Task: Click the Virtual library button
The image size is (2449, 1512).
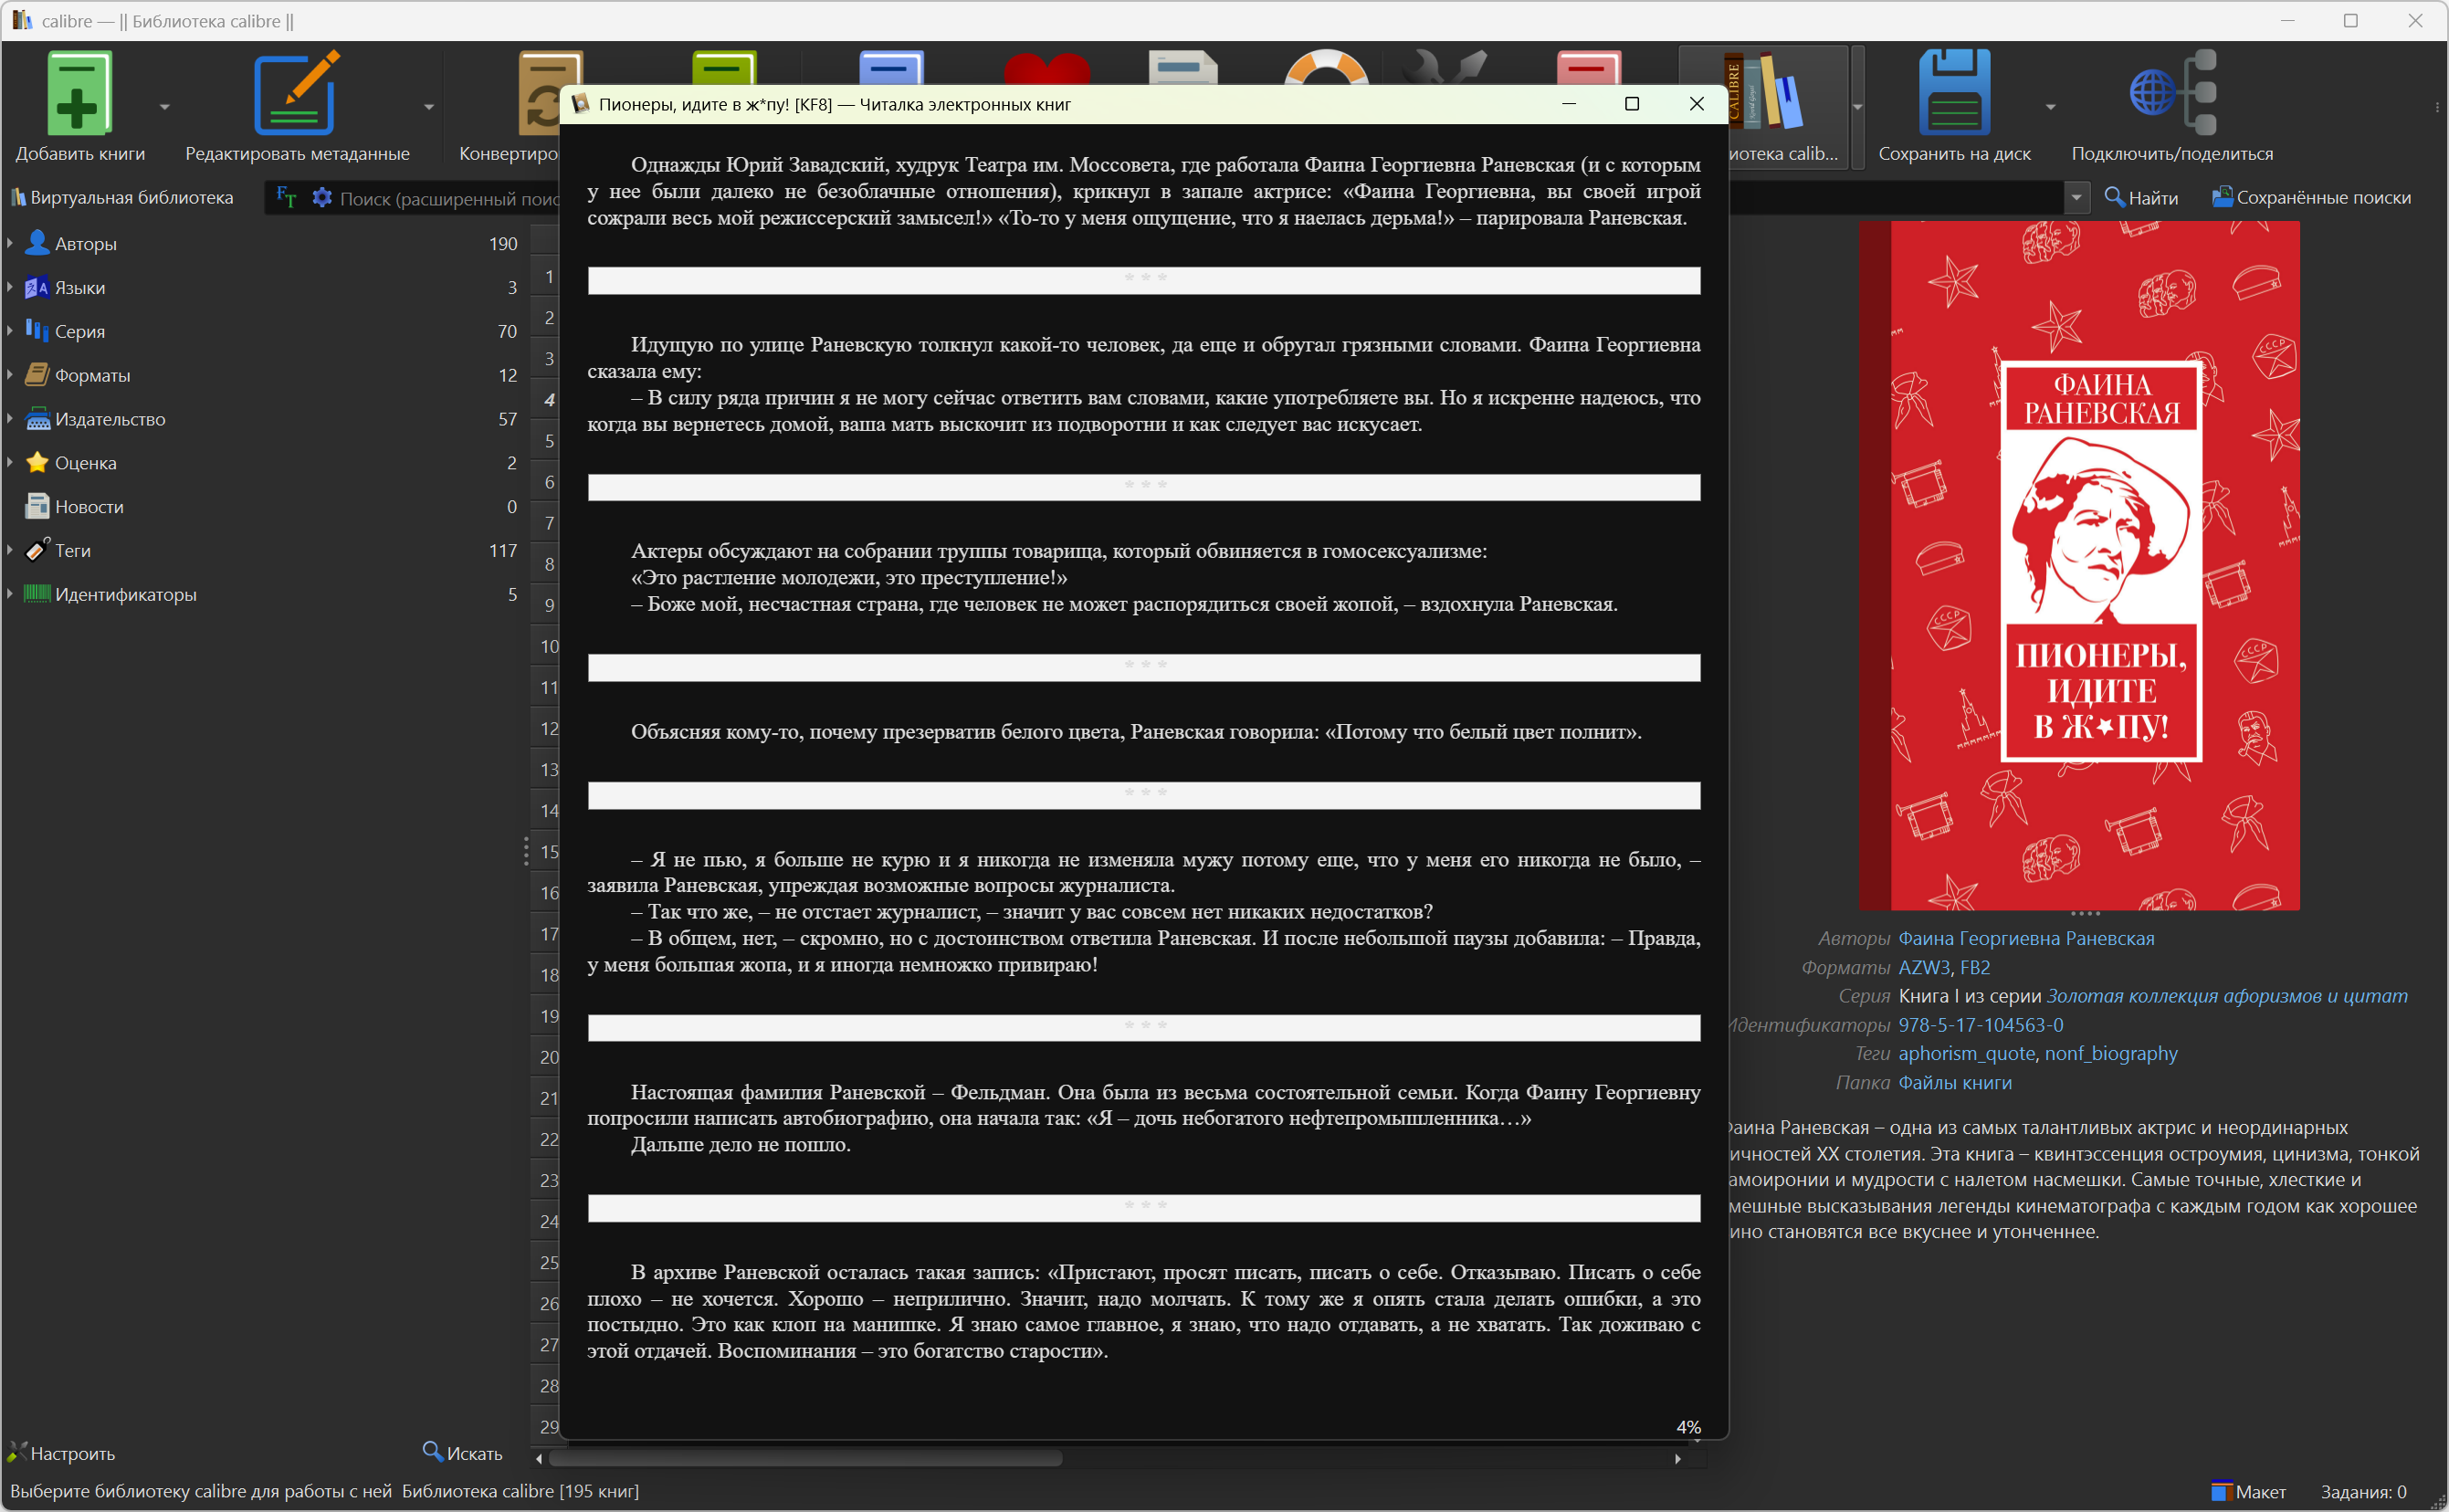Action: tap(122, 197)
